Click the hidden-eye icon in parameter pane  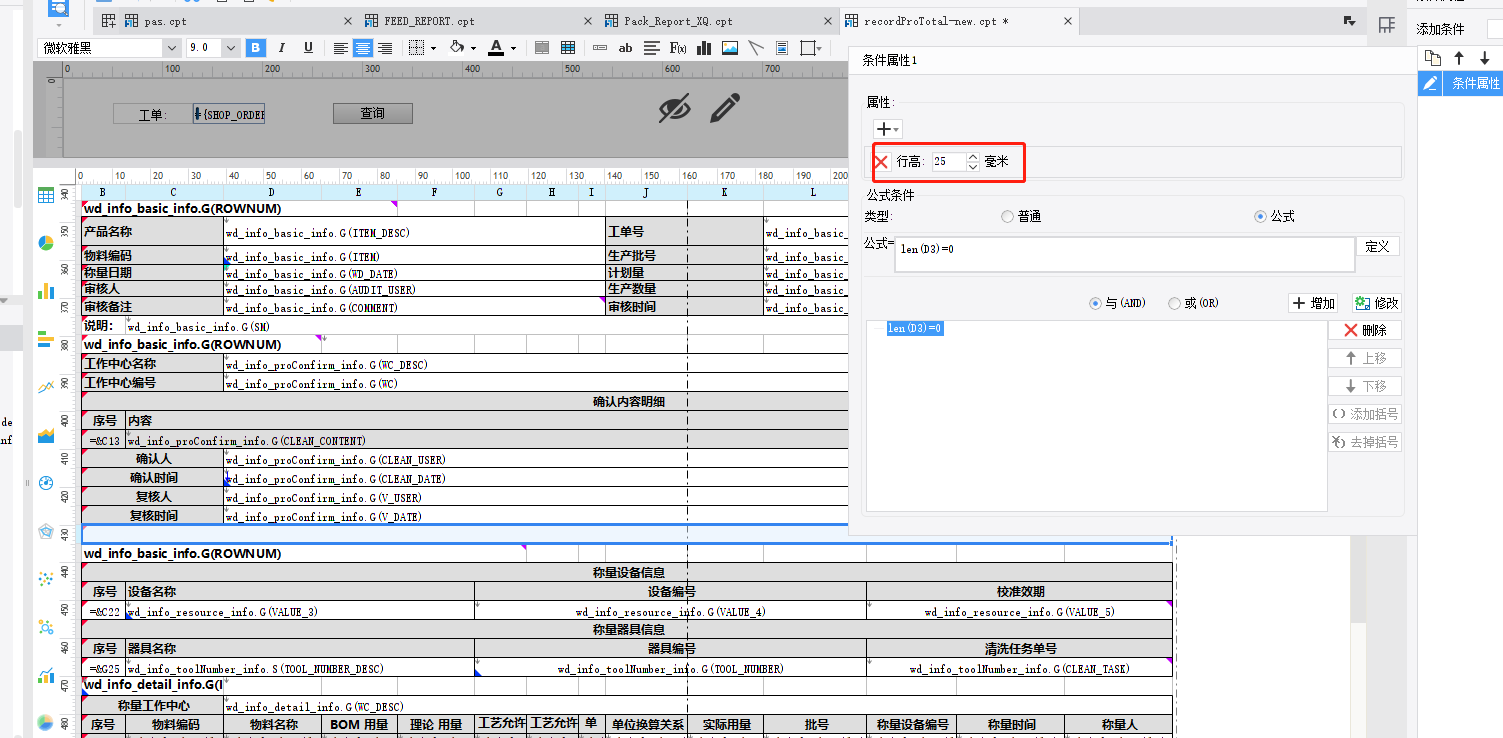pos(675,108)
